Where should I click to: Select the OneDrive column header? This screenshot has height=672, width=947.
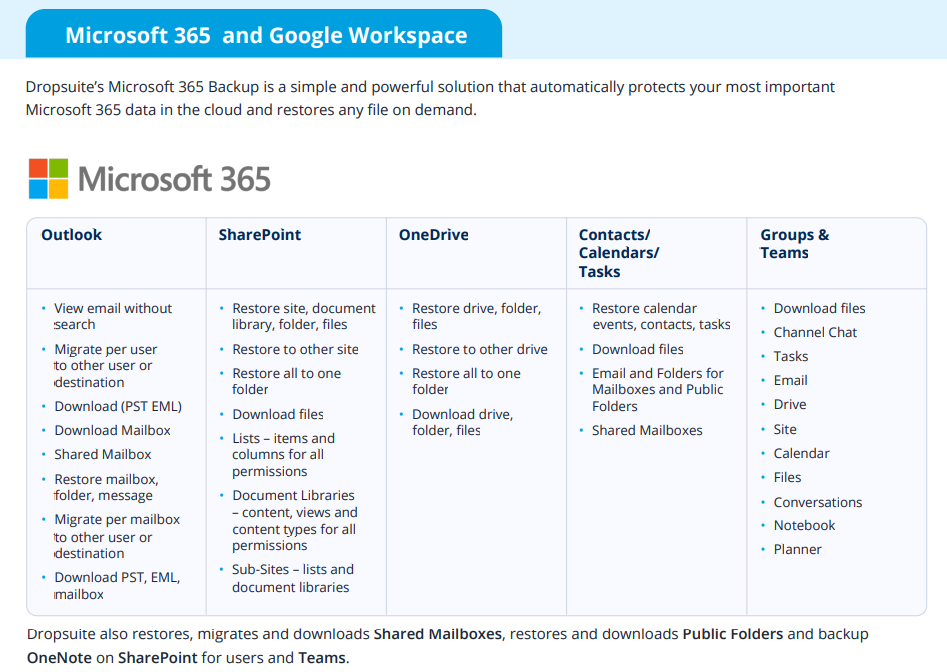tap(434, 235)
